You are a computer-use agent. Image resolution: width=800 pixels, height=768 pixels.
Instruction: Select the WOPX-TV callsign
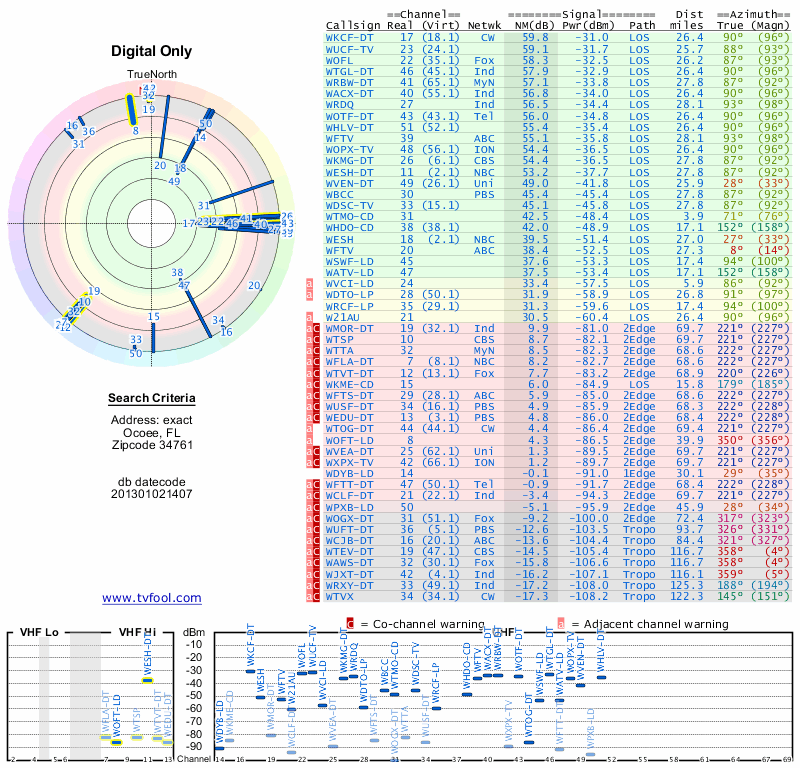point(349,150)
